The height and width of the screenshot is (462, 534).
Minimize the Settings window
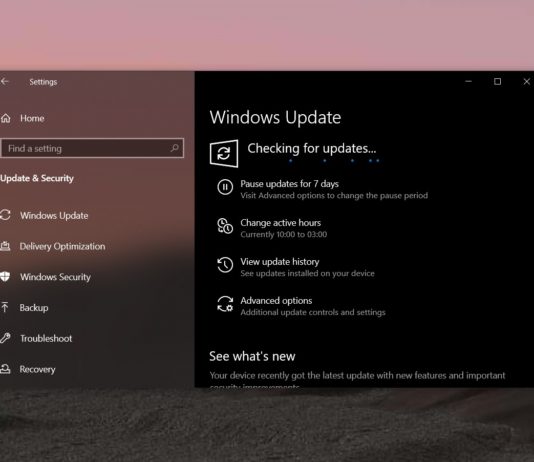click(x=469, y=81)
